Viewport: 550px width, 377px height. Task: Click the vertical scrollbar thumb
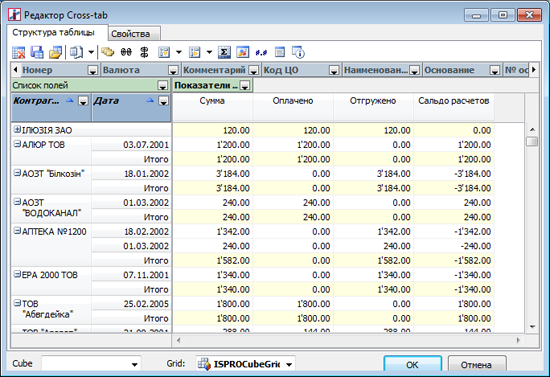[x=532, y=141]
